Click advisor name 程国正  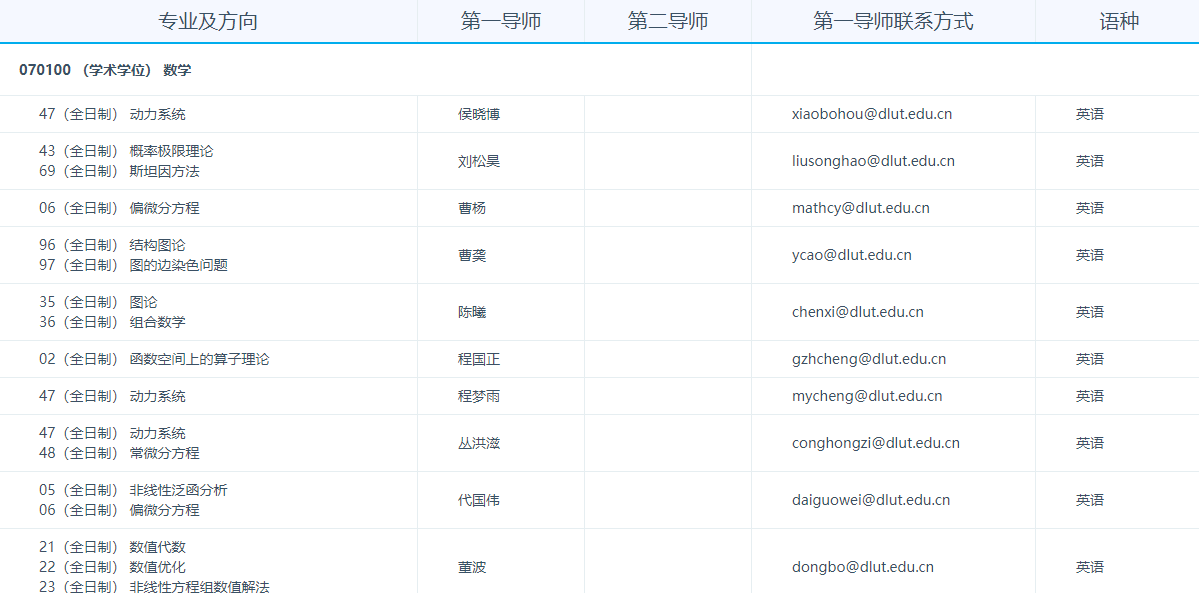click(479, 359)
